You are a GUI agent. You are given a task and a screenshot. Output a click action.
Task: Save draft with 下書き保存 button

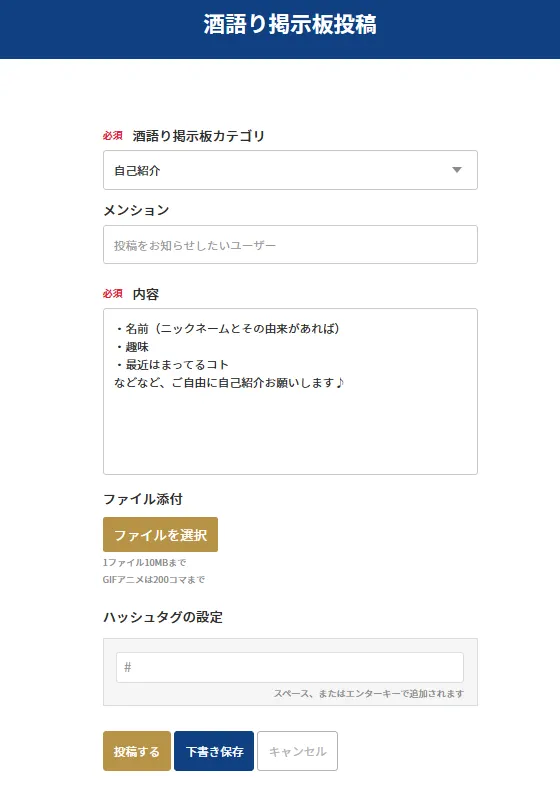coord(214,751)
